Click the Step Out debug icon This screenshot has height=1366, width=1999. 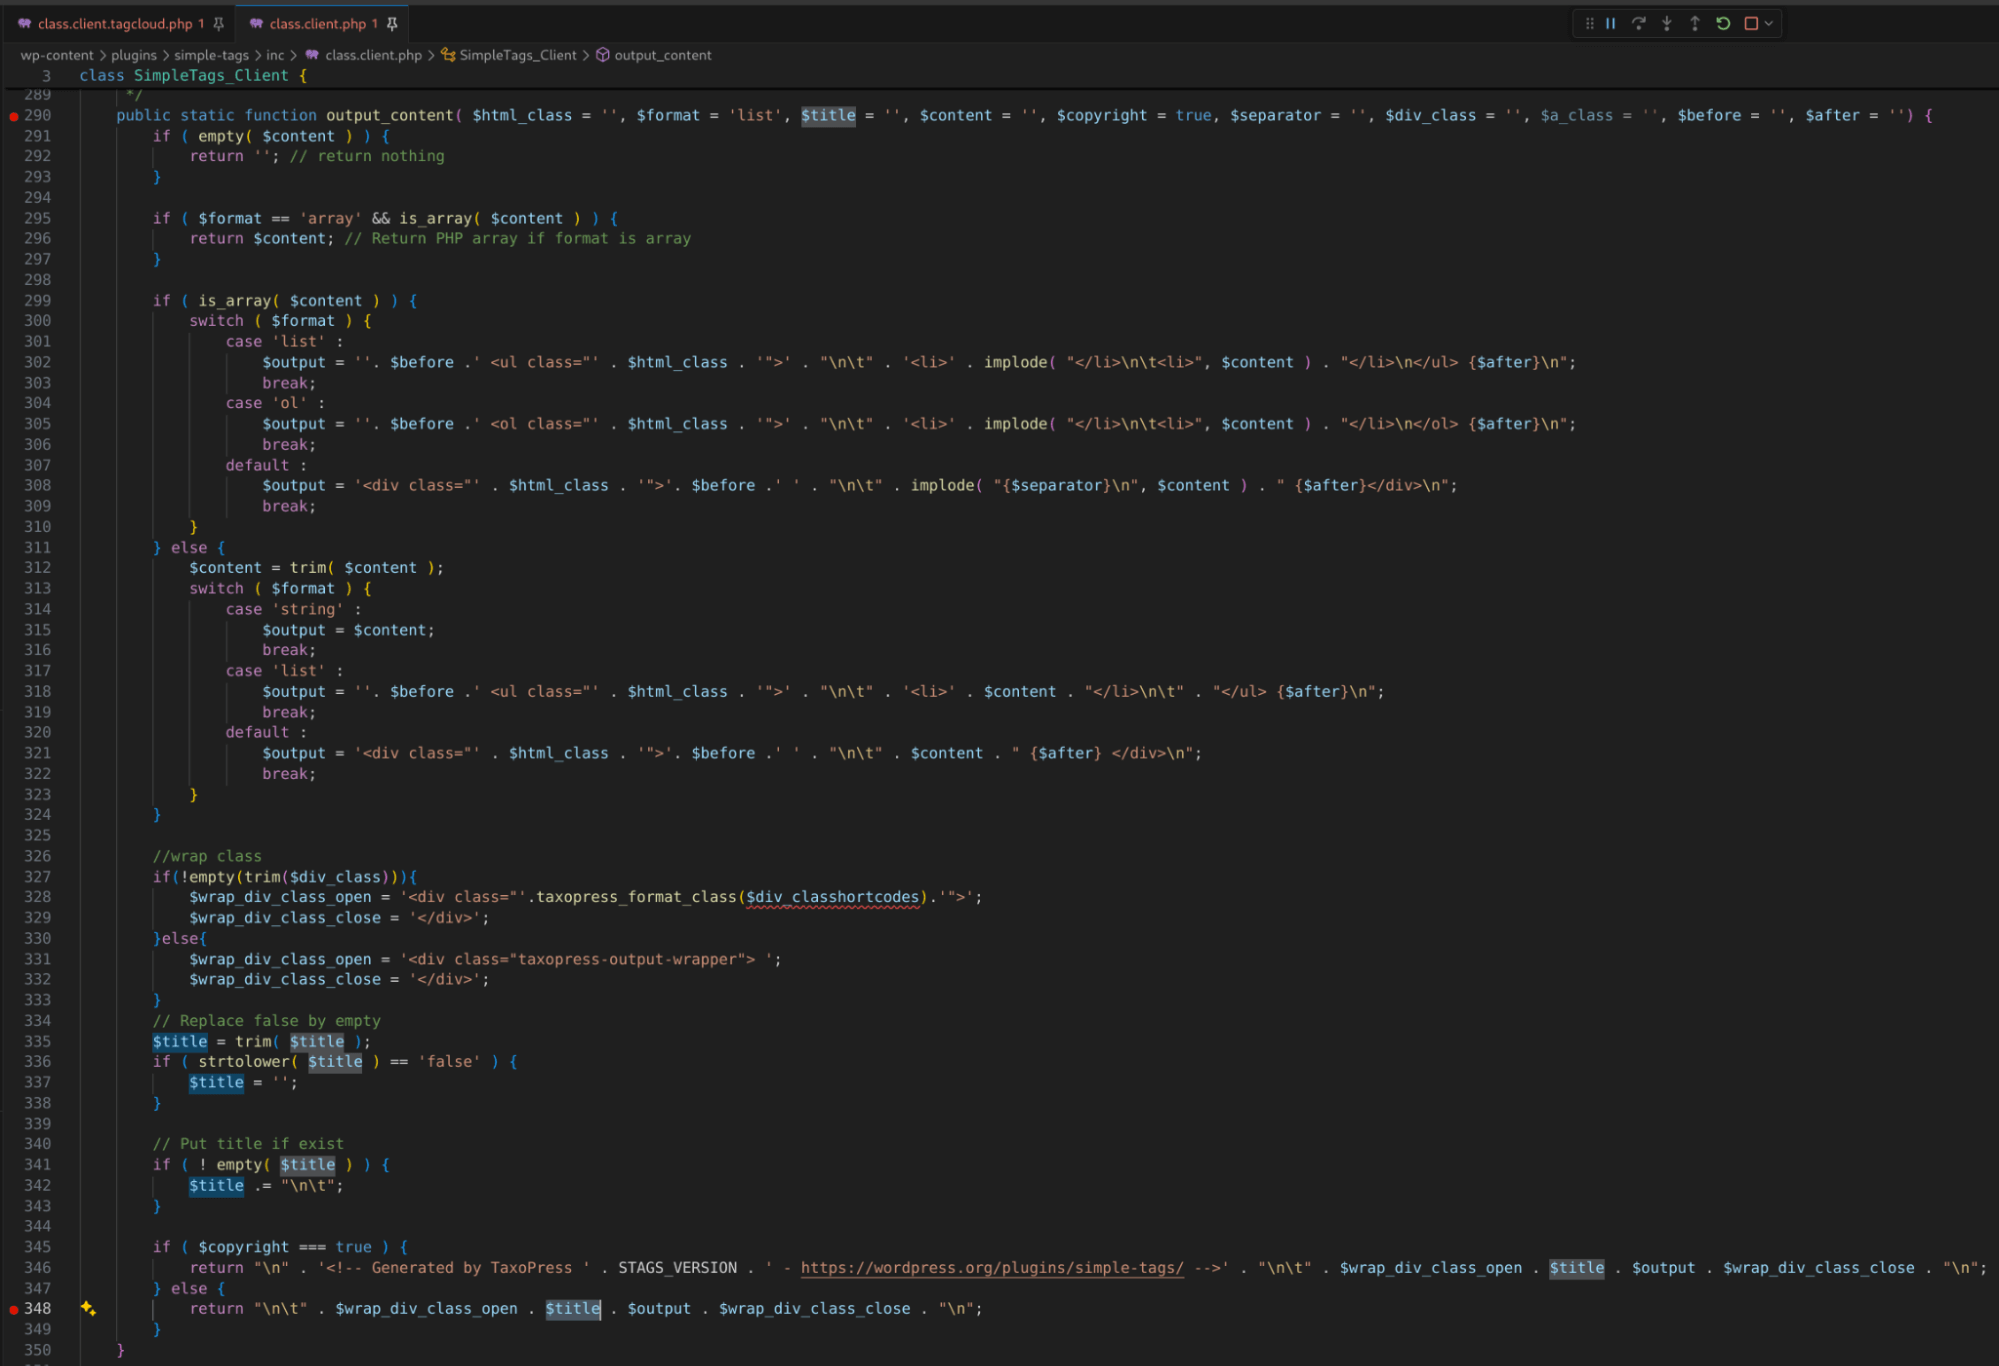coord(1694,23)
